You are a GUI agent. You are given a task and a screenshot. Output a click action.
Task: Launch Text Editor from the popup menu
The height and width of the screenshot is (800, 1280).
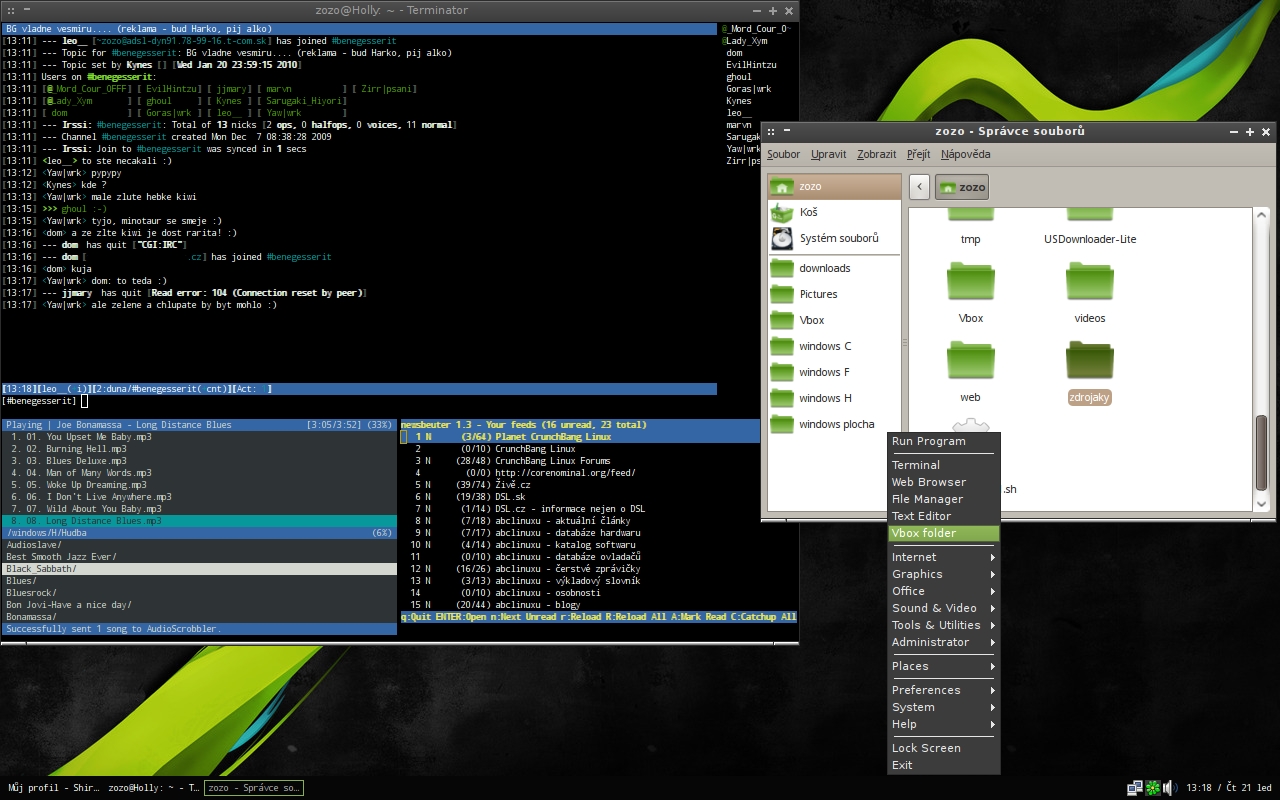(x=944, y=516)
